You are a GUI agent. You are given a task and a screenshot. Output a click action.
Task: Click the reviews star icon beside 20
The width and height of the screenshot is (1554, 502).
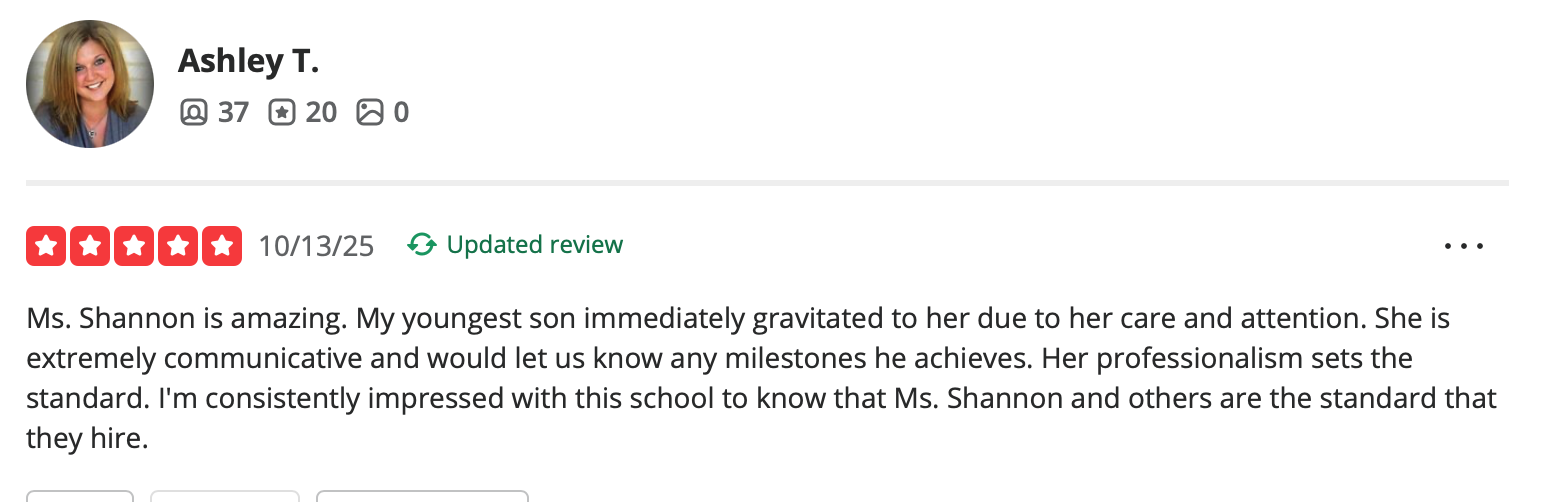[282, 112]
